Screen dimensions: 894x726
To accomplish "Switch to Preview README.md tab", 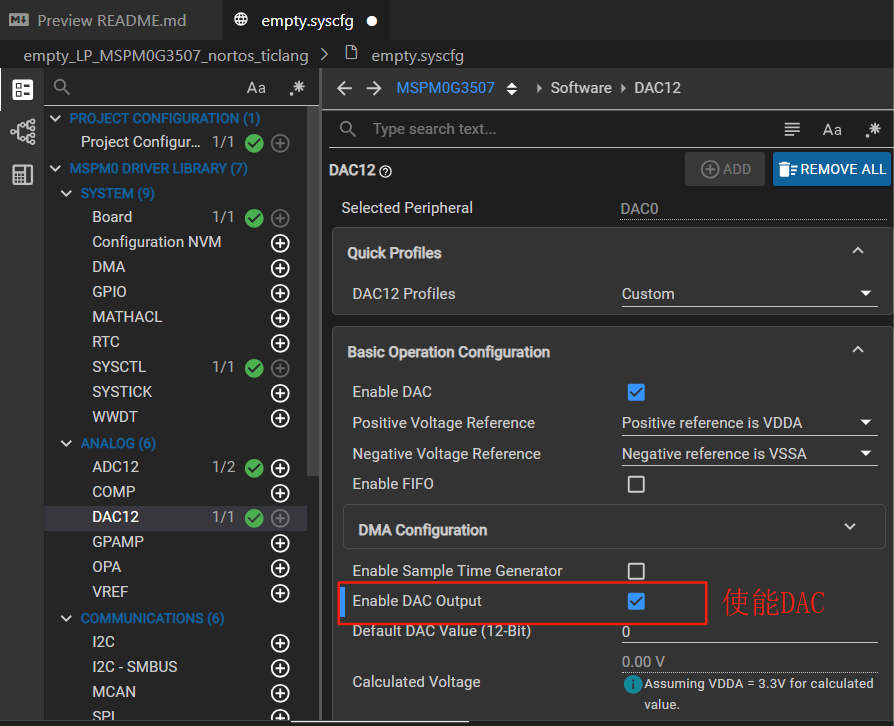I will 97,21.
